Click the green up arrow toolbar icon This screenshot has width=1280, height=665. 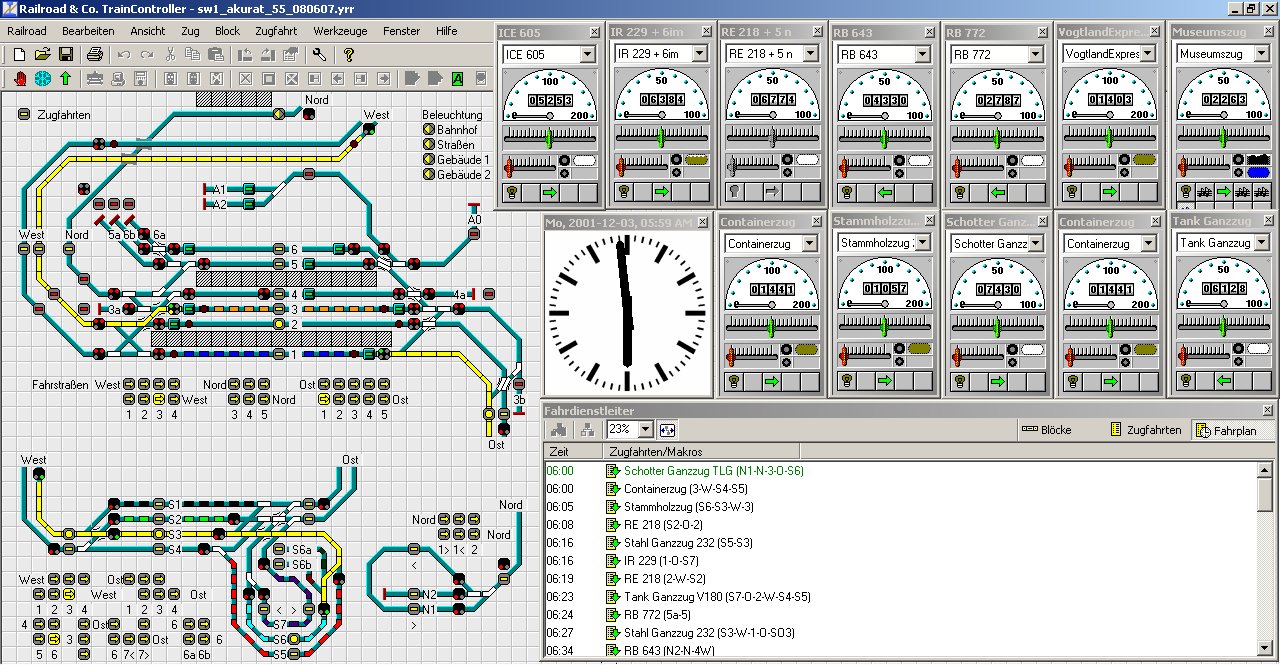tap(65, 78)
